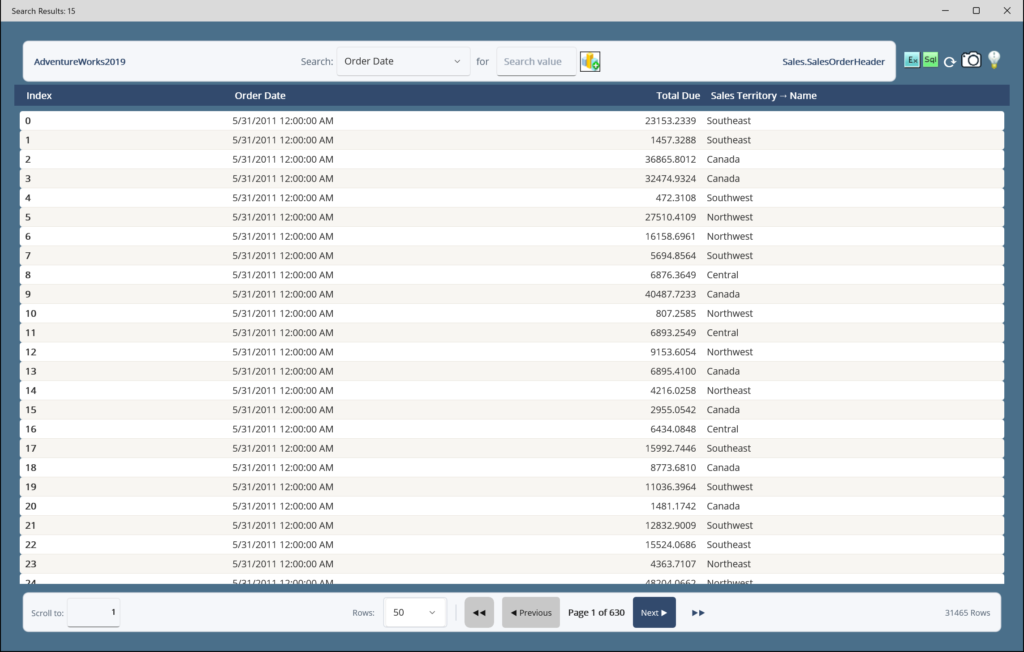1024x652 pixels.
Task: Select the cell with Total Due 23153.2339
Action: pos(670,121)
